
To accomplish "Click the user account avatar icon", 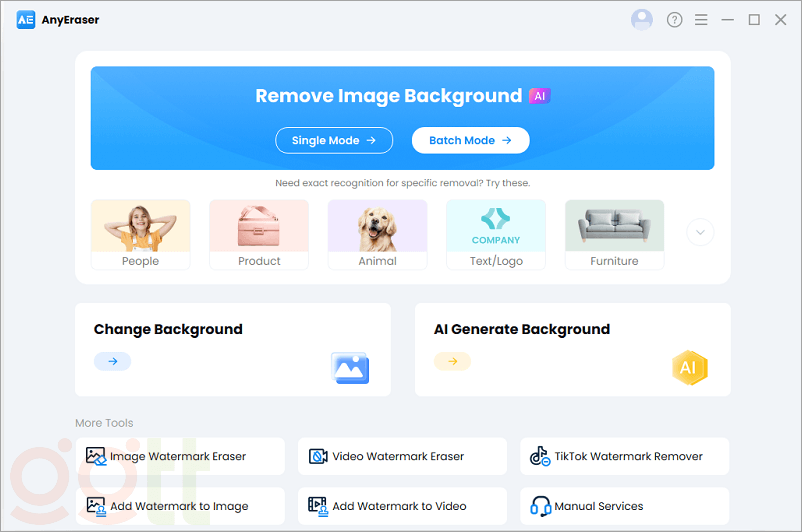I will click(642, 20).
